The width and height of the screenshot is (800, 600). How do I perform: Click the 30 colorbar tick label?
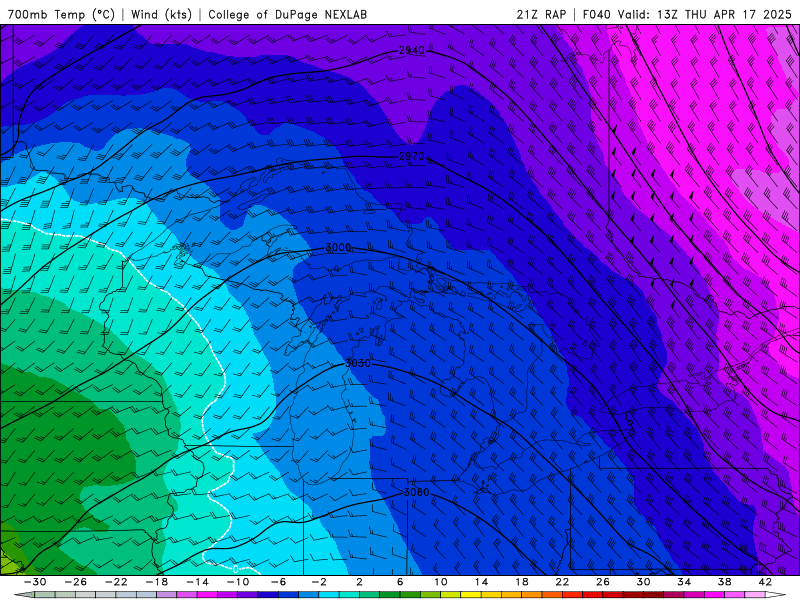(643, 582)
